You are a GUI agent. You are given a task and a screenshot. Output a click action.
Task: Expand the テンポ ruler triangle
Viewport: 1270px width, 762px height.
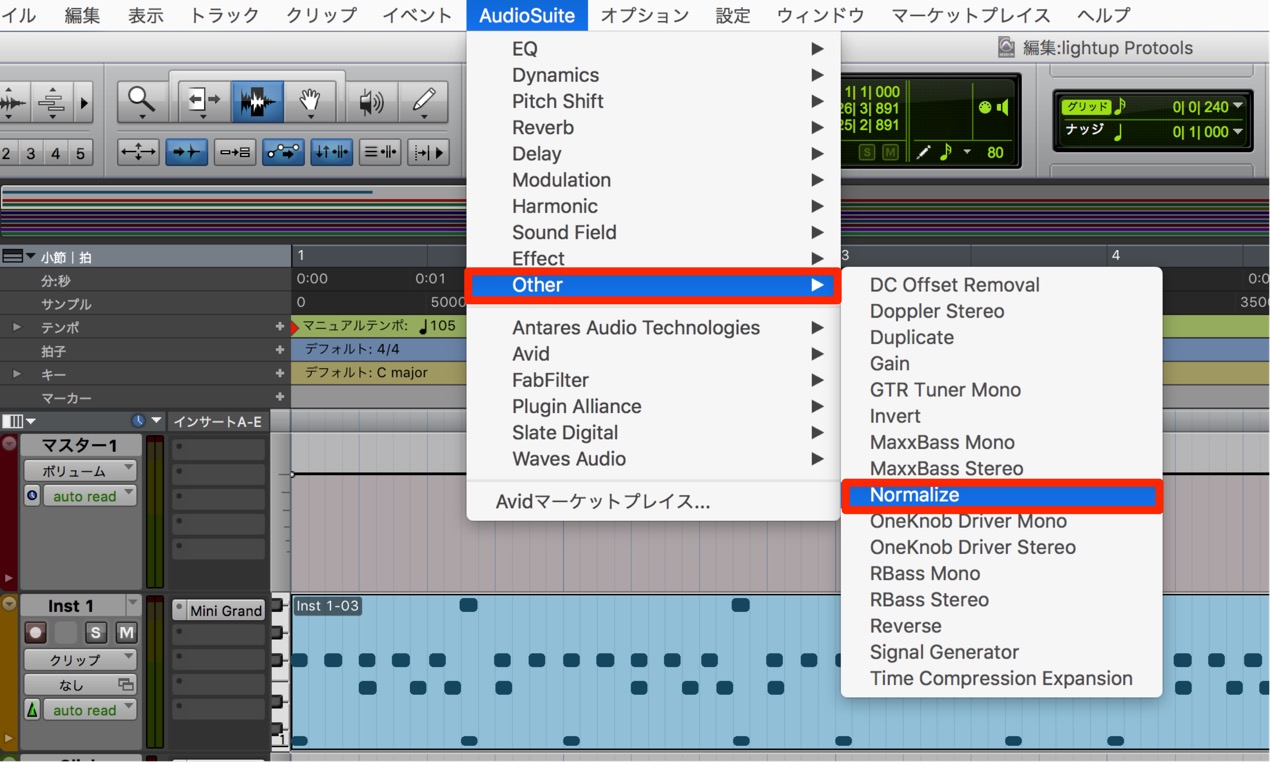pos(16,327)
